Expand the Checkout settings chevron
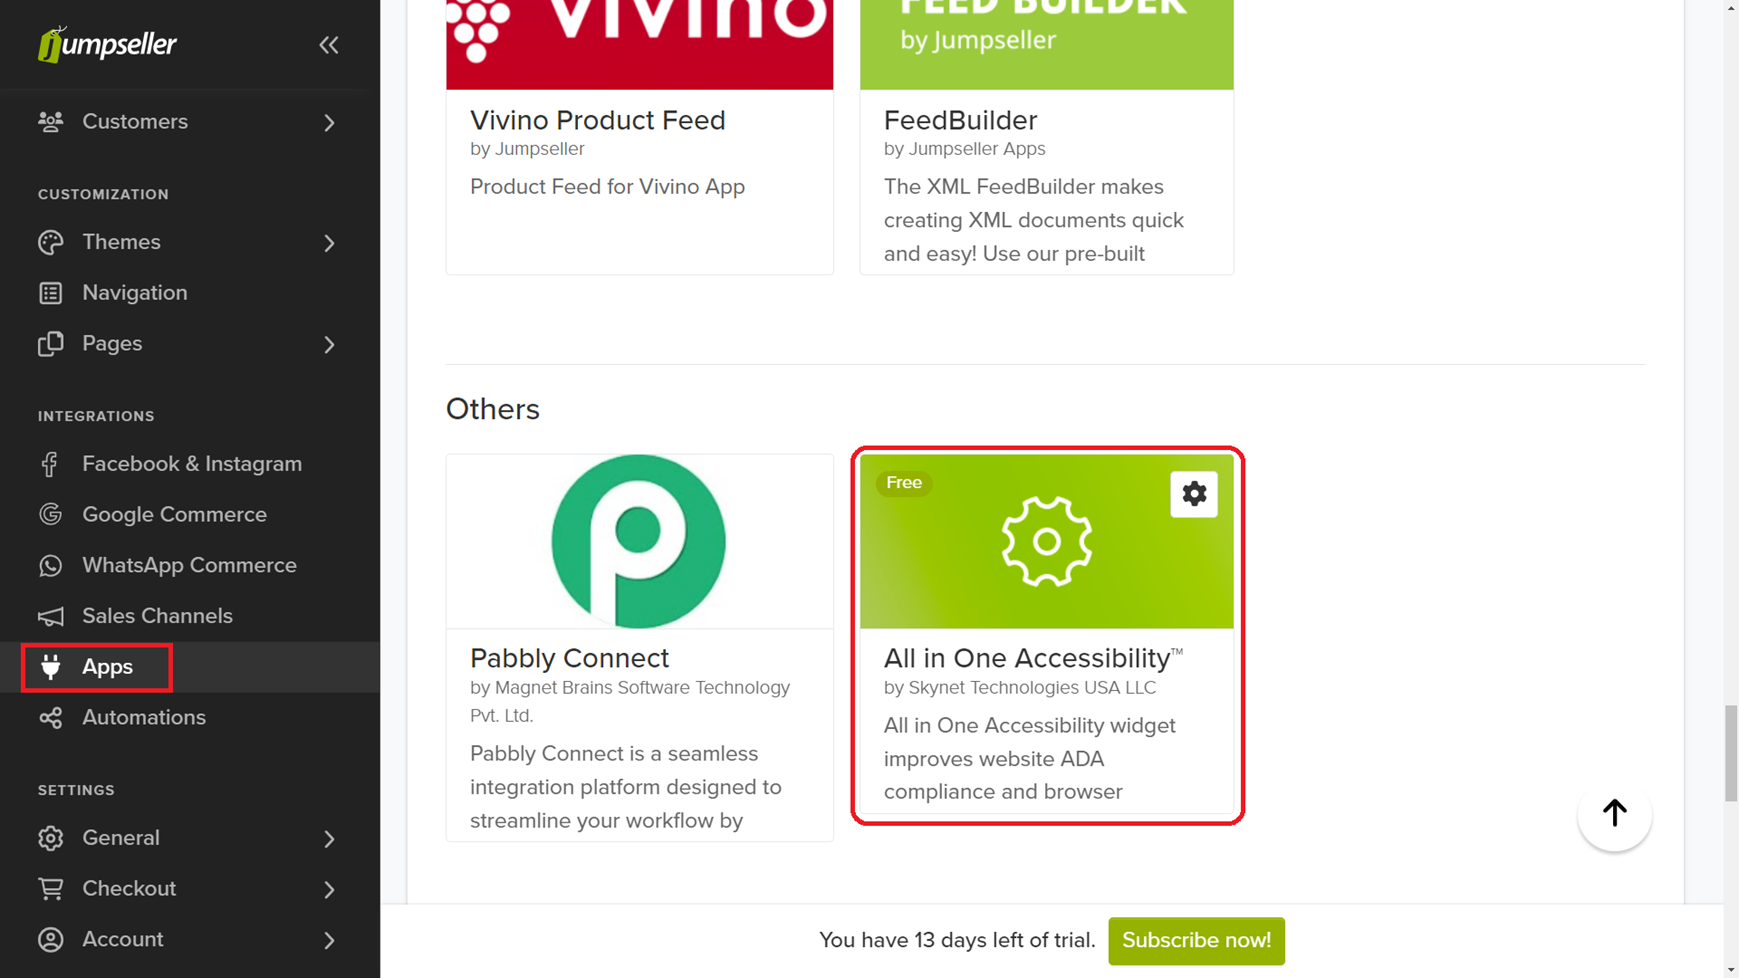The image size is (1739, 978). pos(329,889)
